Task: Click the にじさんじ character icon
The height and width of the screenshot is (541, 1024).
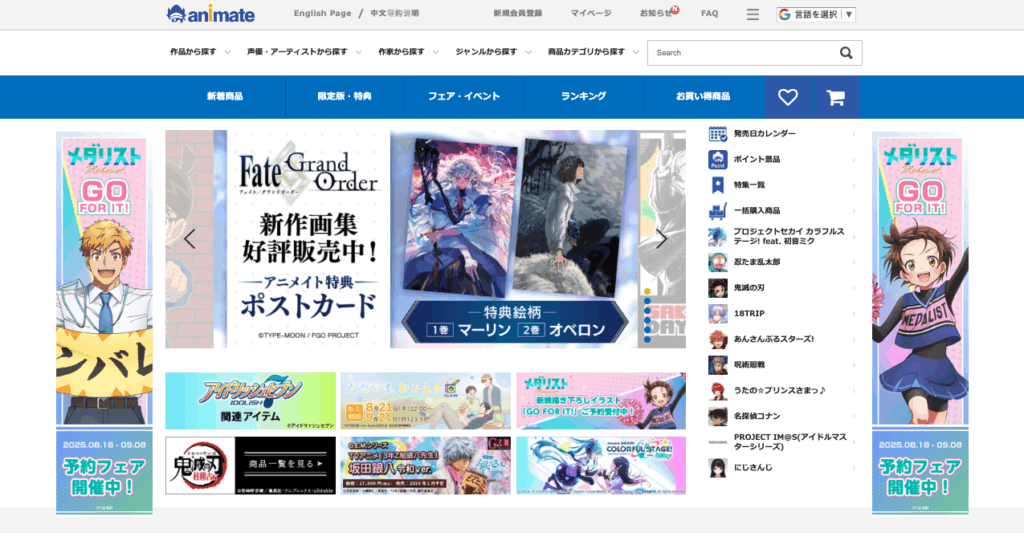Action: 718,468
